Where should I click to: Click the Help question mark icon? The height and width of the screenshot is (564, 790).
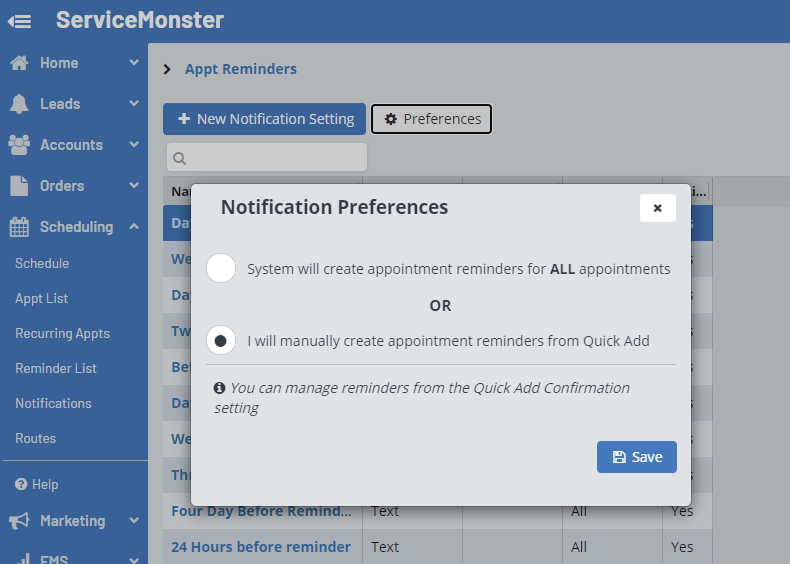click(x=21, y=484)
